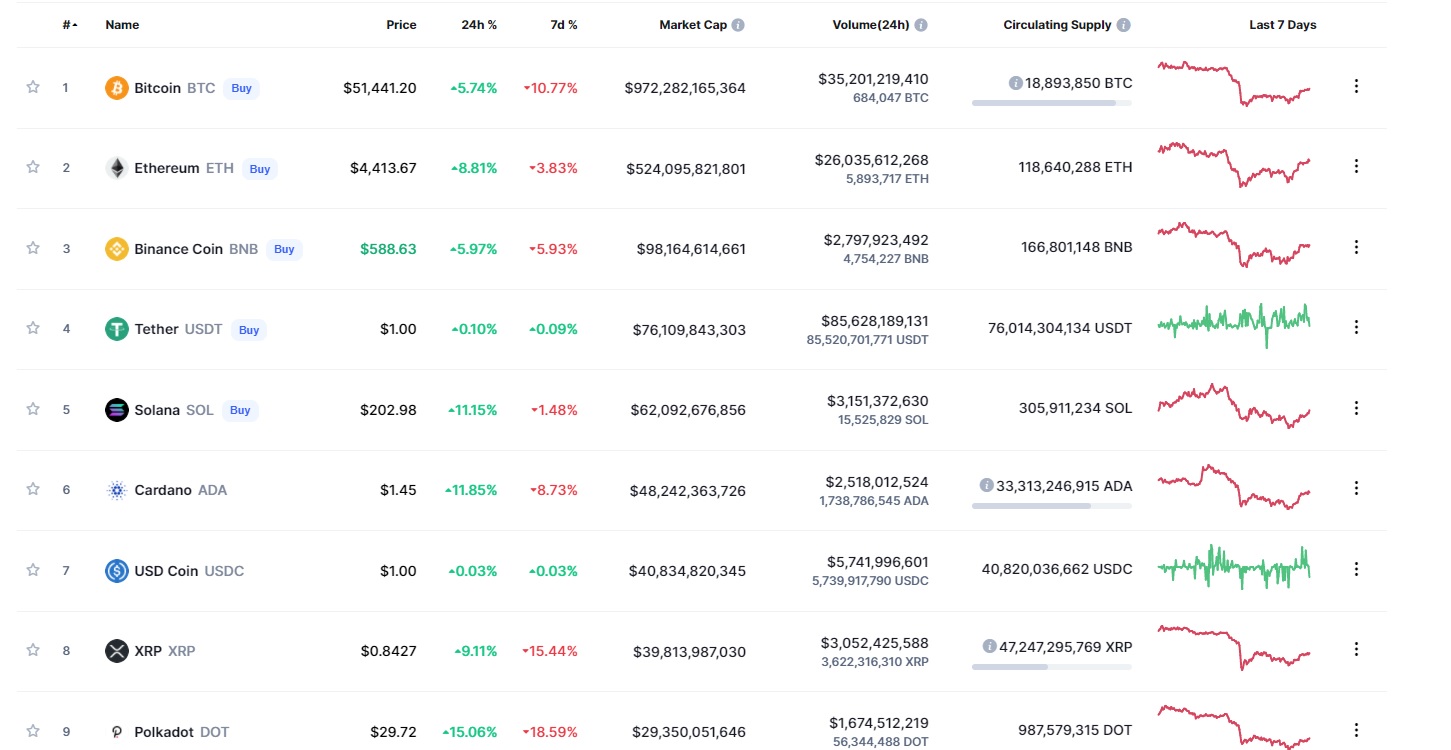1451x750 pixels.
Task: Open the three-dot menu for Bitcoin
Action: point(1356,86)
